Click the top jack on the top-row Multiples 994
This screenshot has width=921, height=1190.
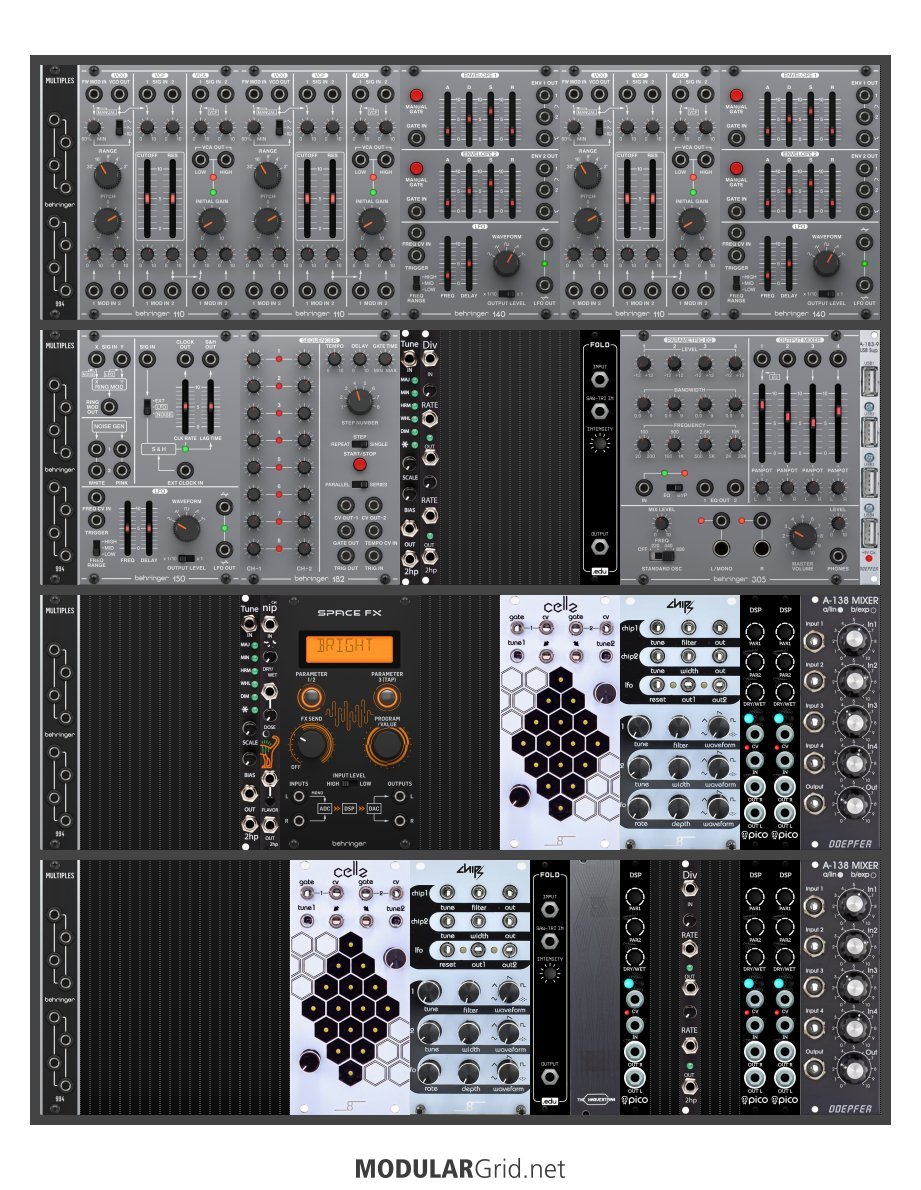[x=55, y=121]
